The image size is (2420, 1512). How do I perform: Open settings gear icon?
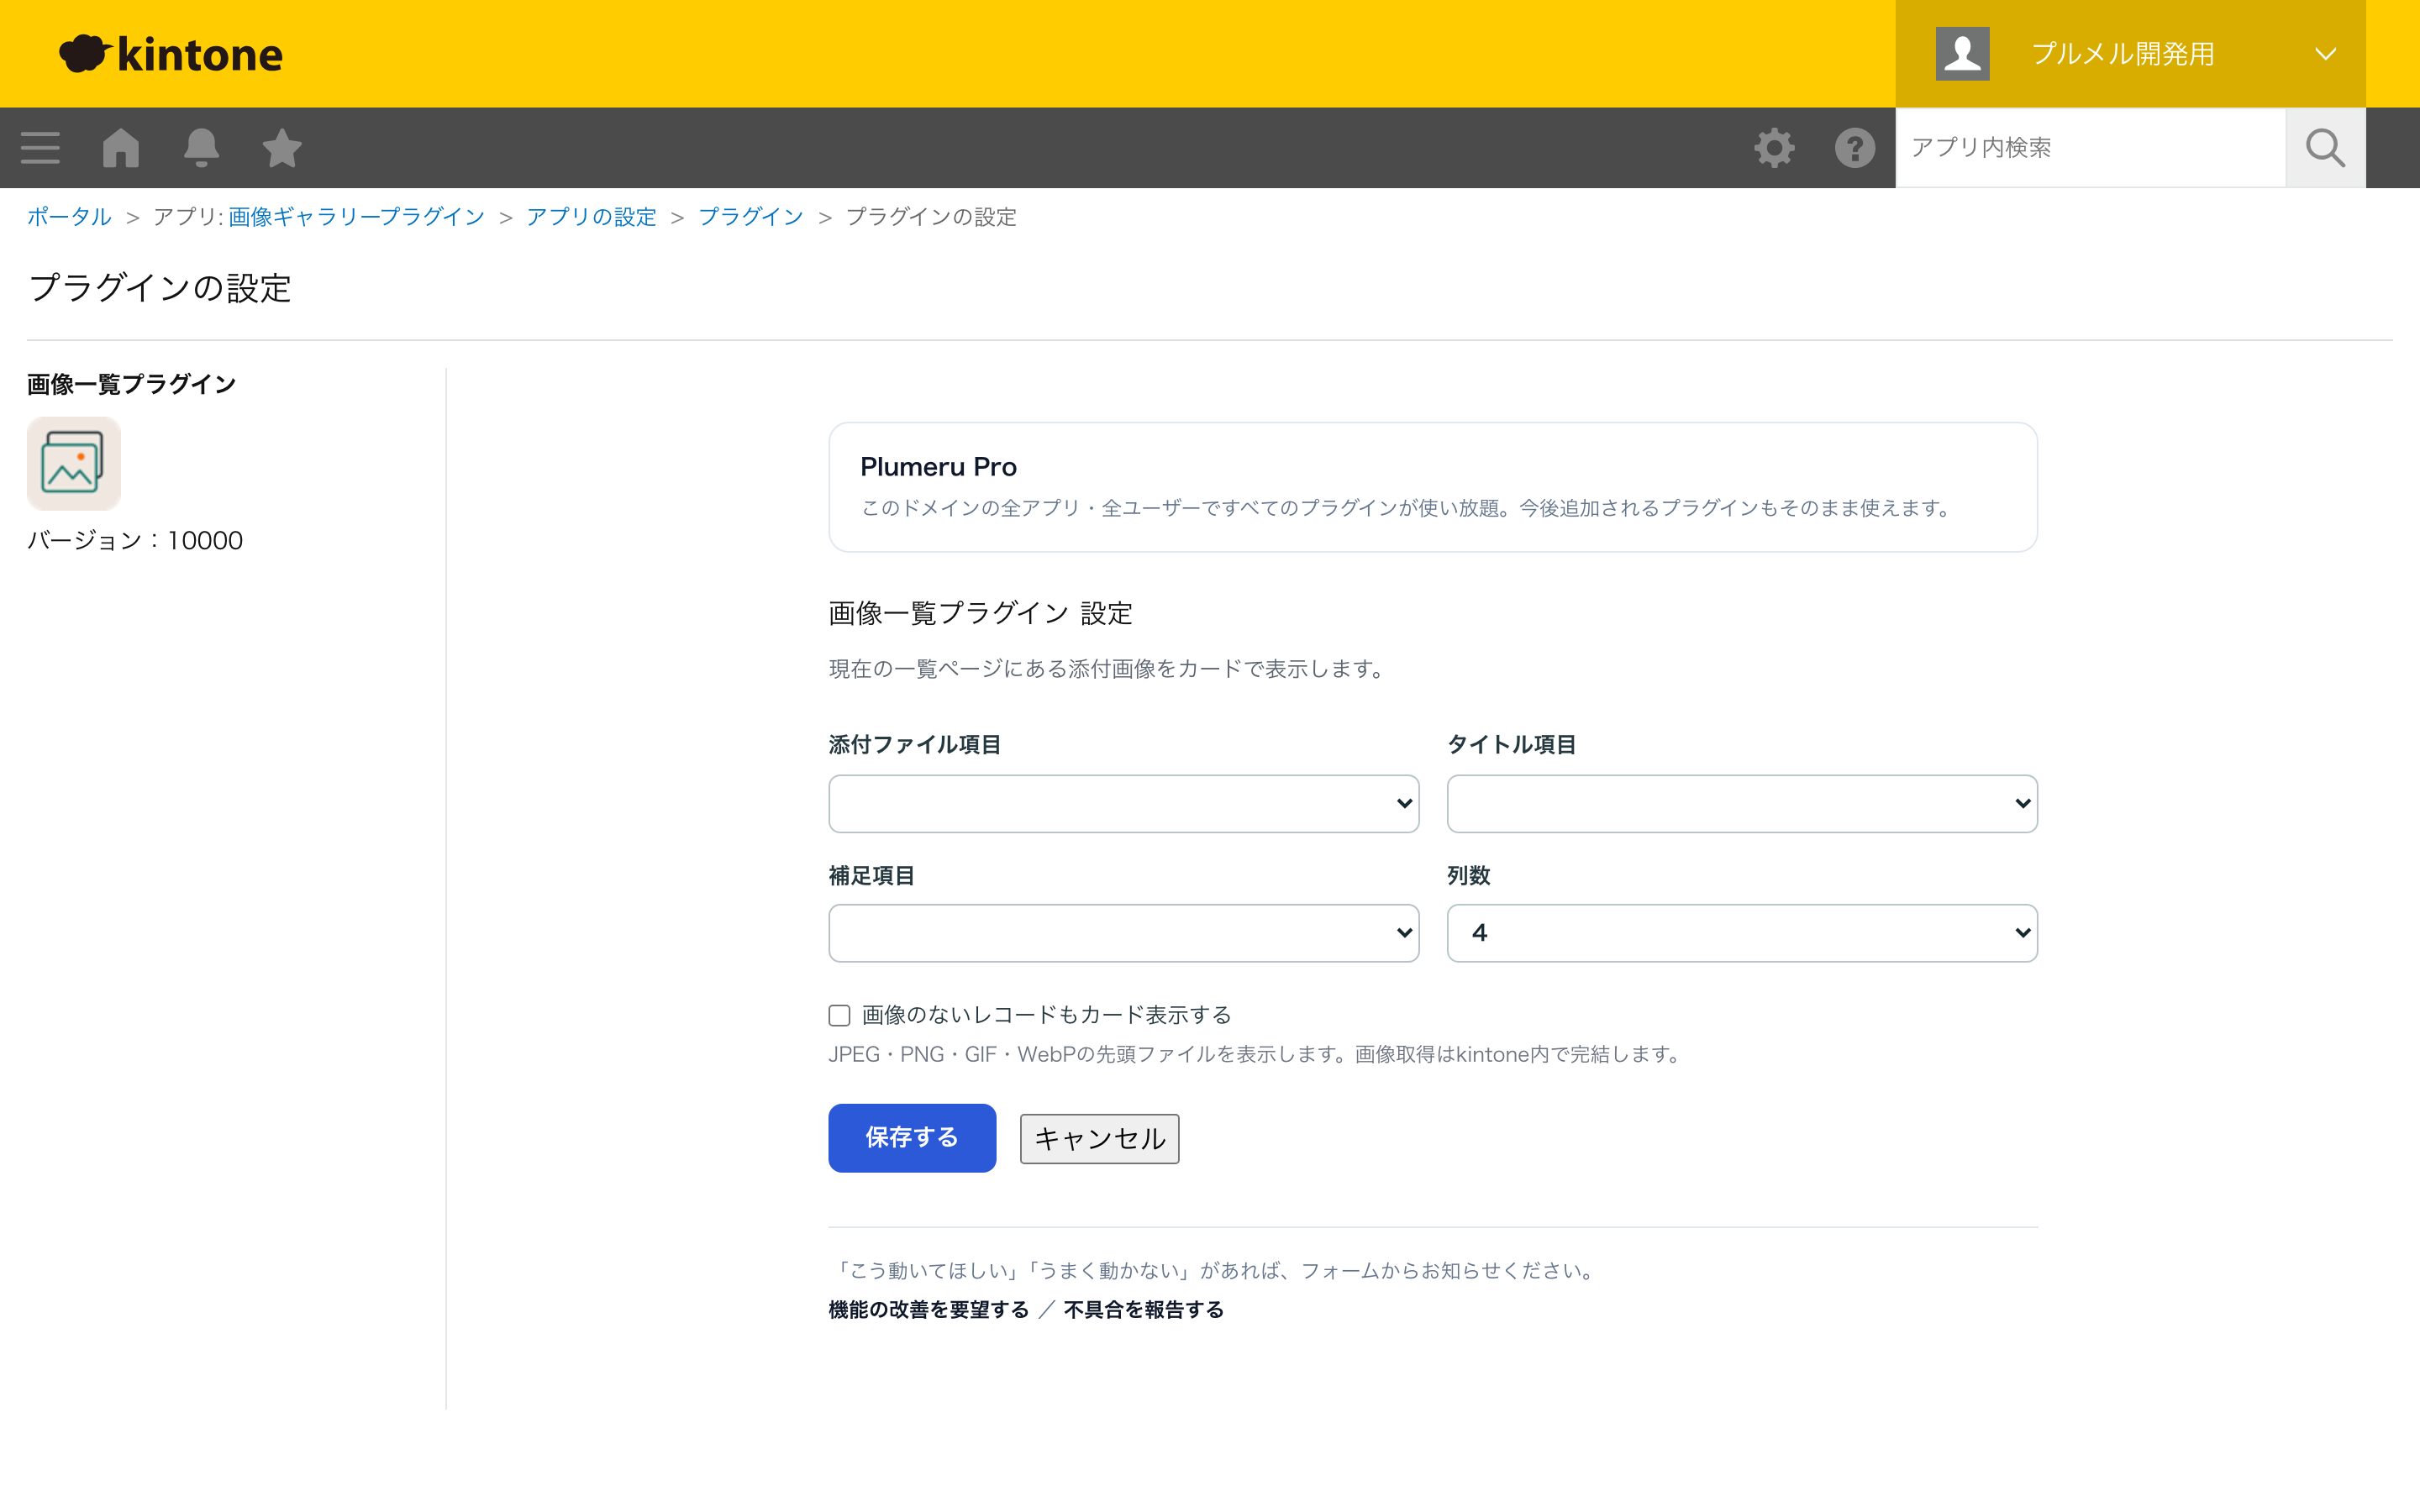1775,148
